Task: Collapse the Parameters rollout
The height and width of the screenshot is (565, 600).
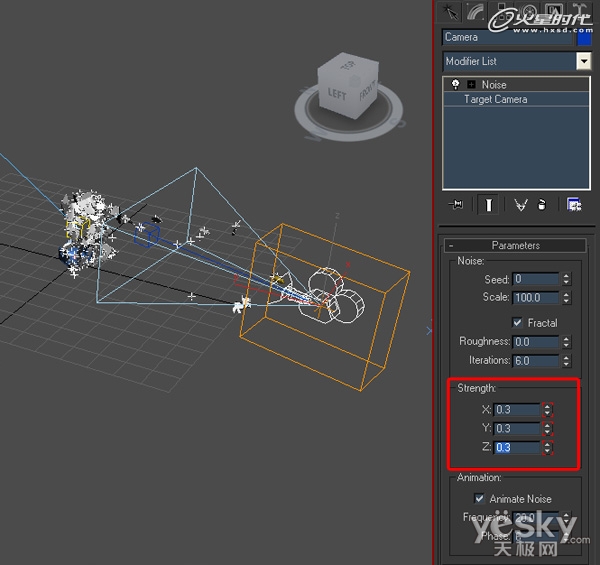Action: point(515,245)
